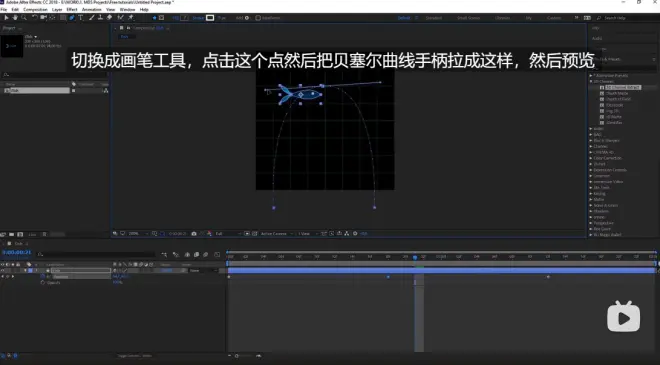Screen dimensions: 660x365
Task: Open the viewer magnification 200% dropdown
Action: click(138, 234)
